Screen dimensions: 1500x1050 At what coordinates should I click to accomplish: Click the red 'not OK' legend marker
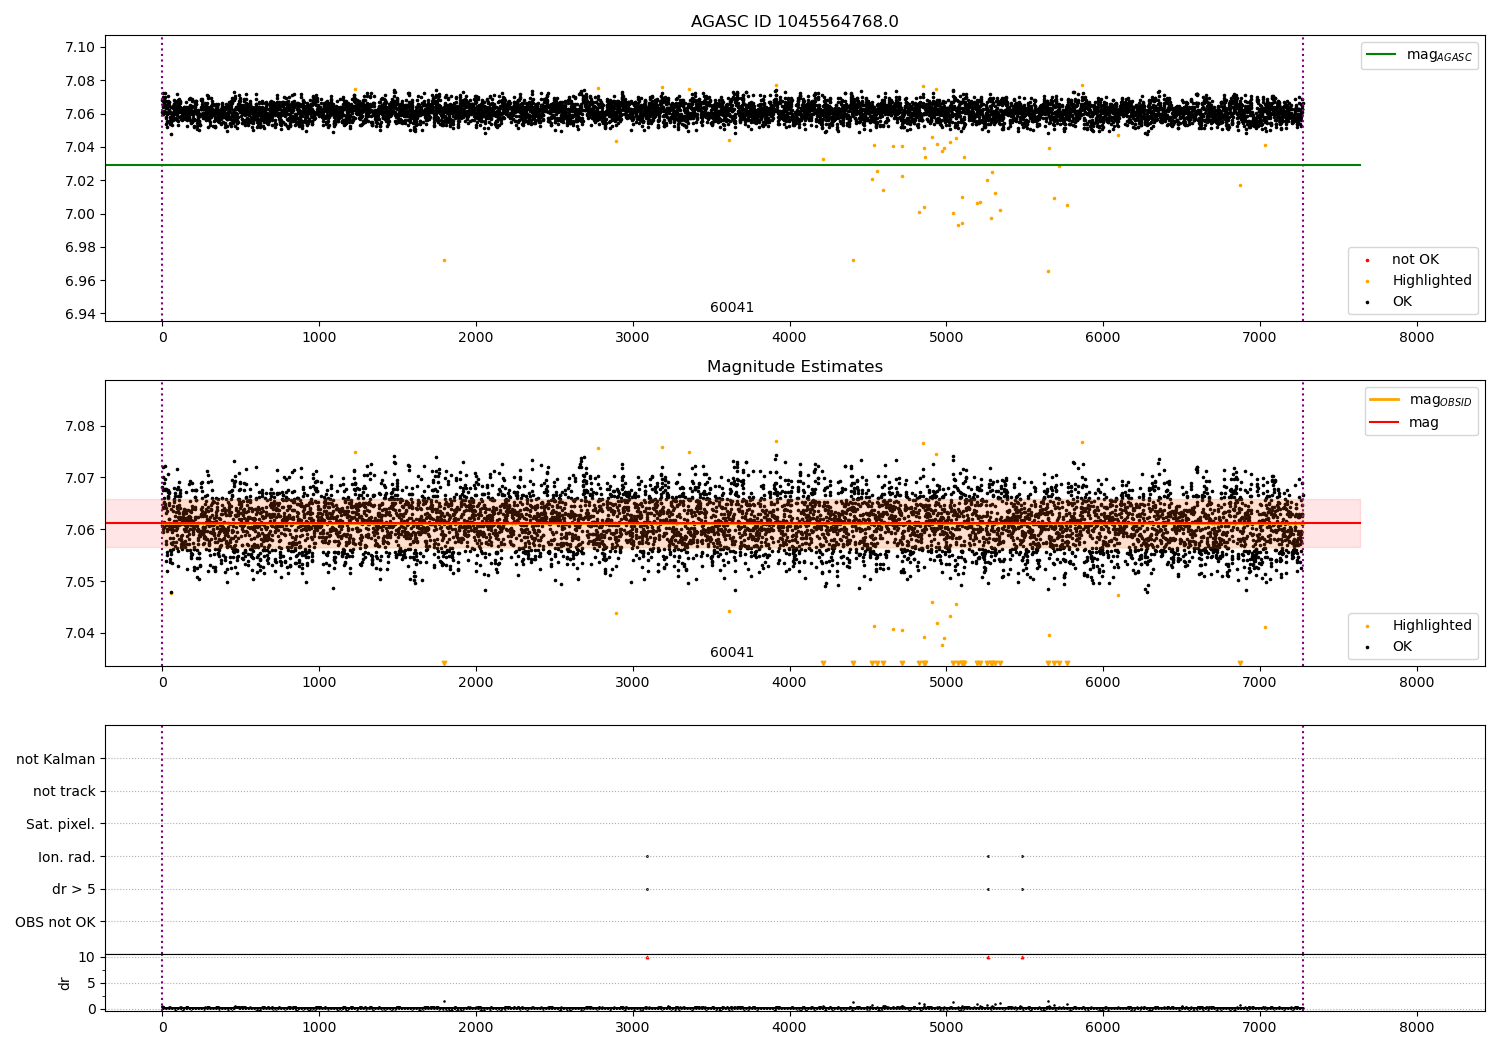tap(1367, 260)
